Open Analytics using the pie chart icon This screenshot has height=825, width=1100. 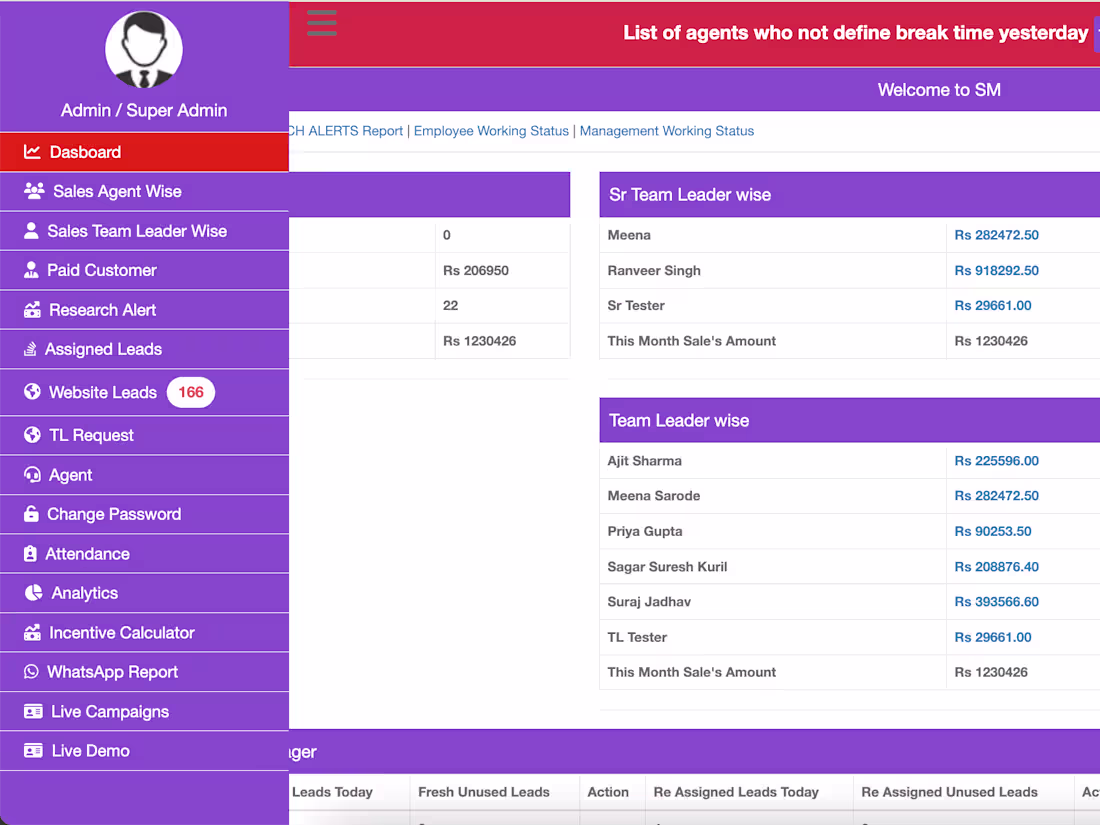tap(32, 593)
